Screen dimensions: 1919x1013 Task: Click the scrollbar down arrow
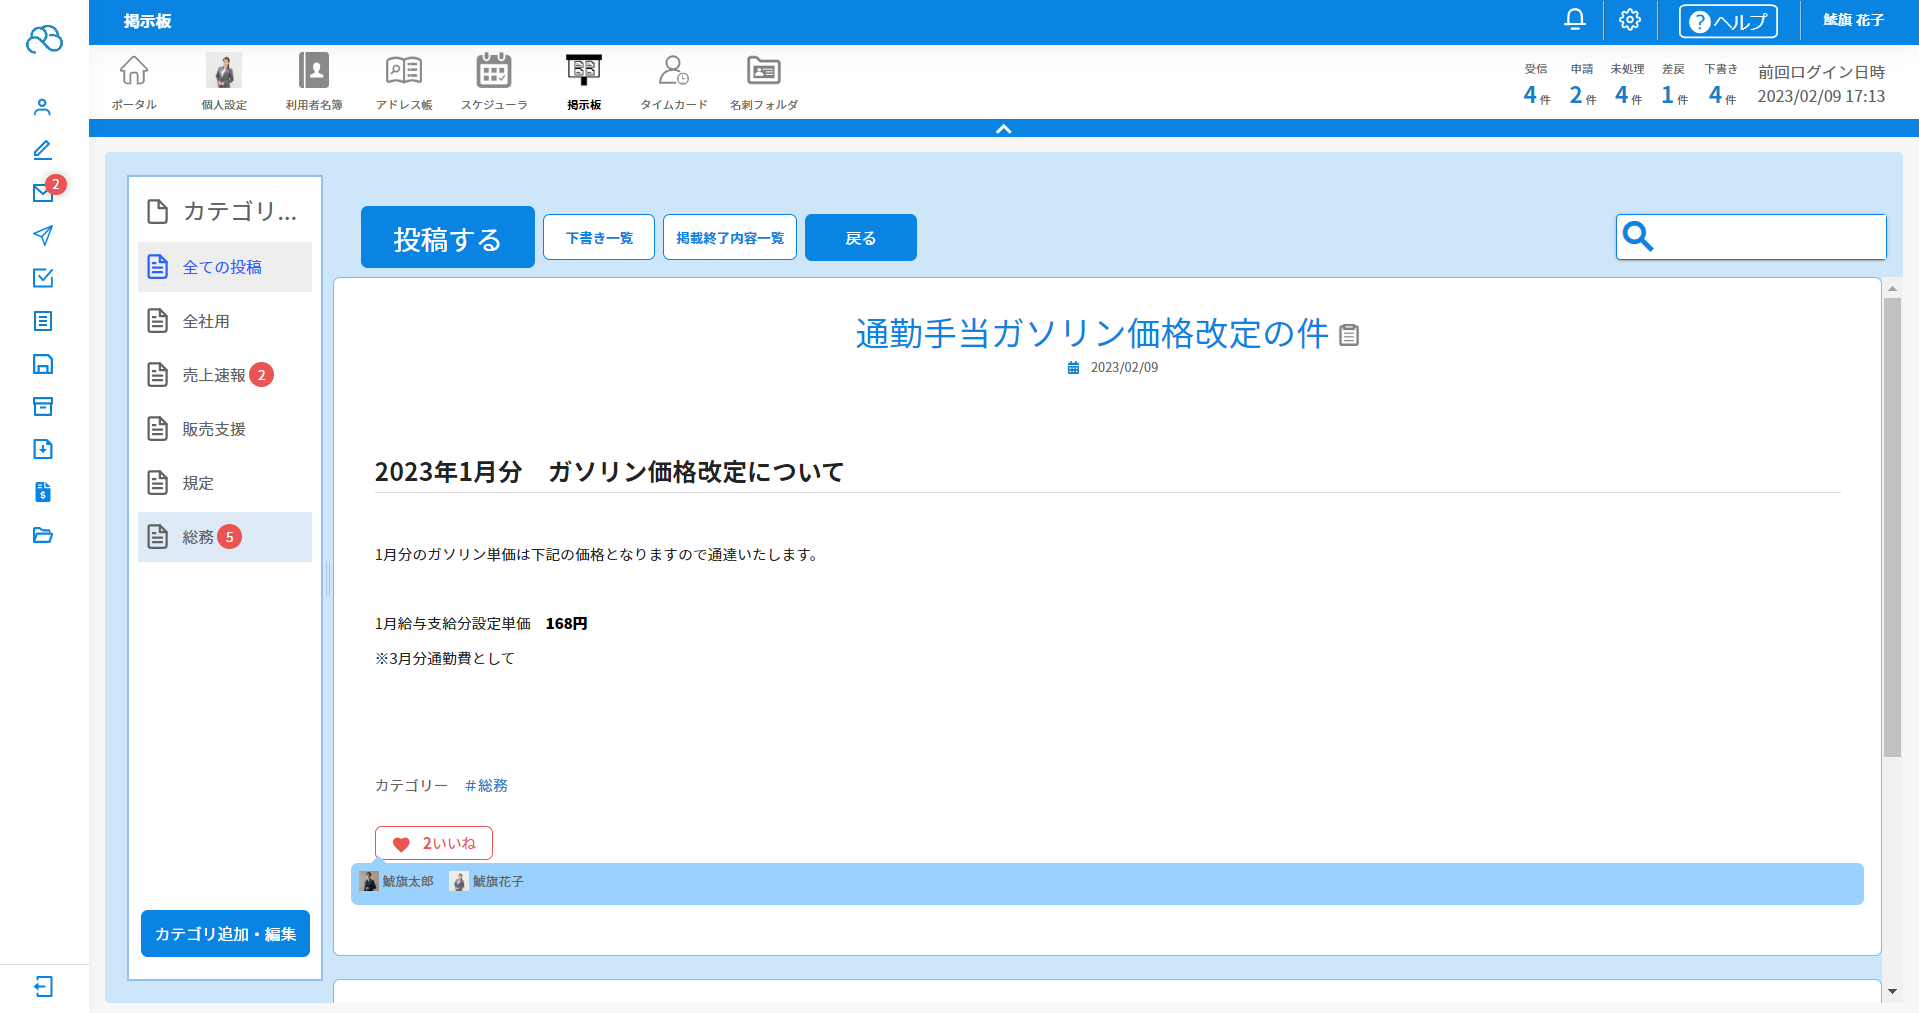tap(1891, 991)
